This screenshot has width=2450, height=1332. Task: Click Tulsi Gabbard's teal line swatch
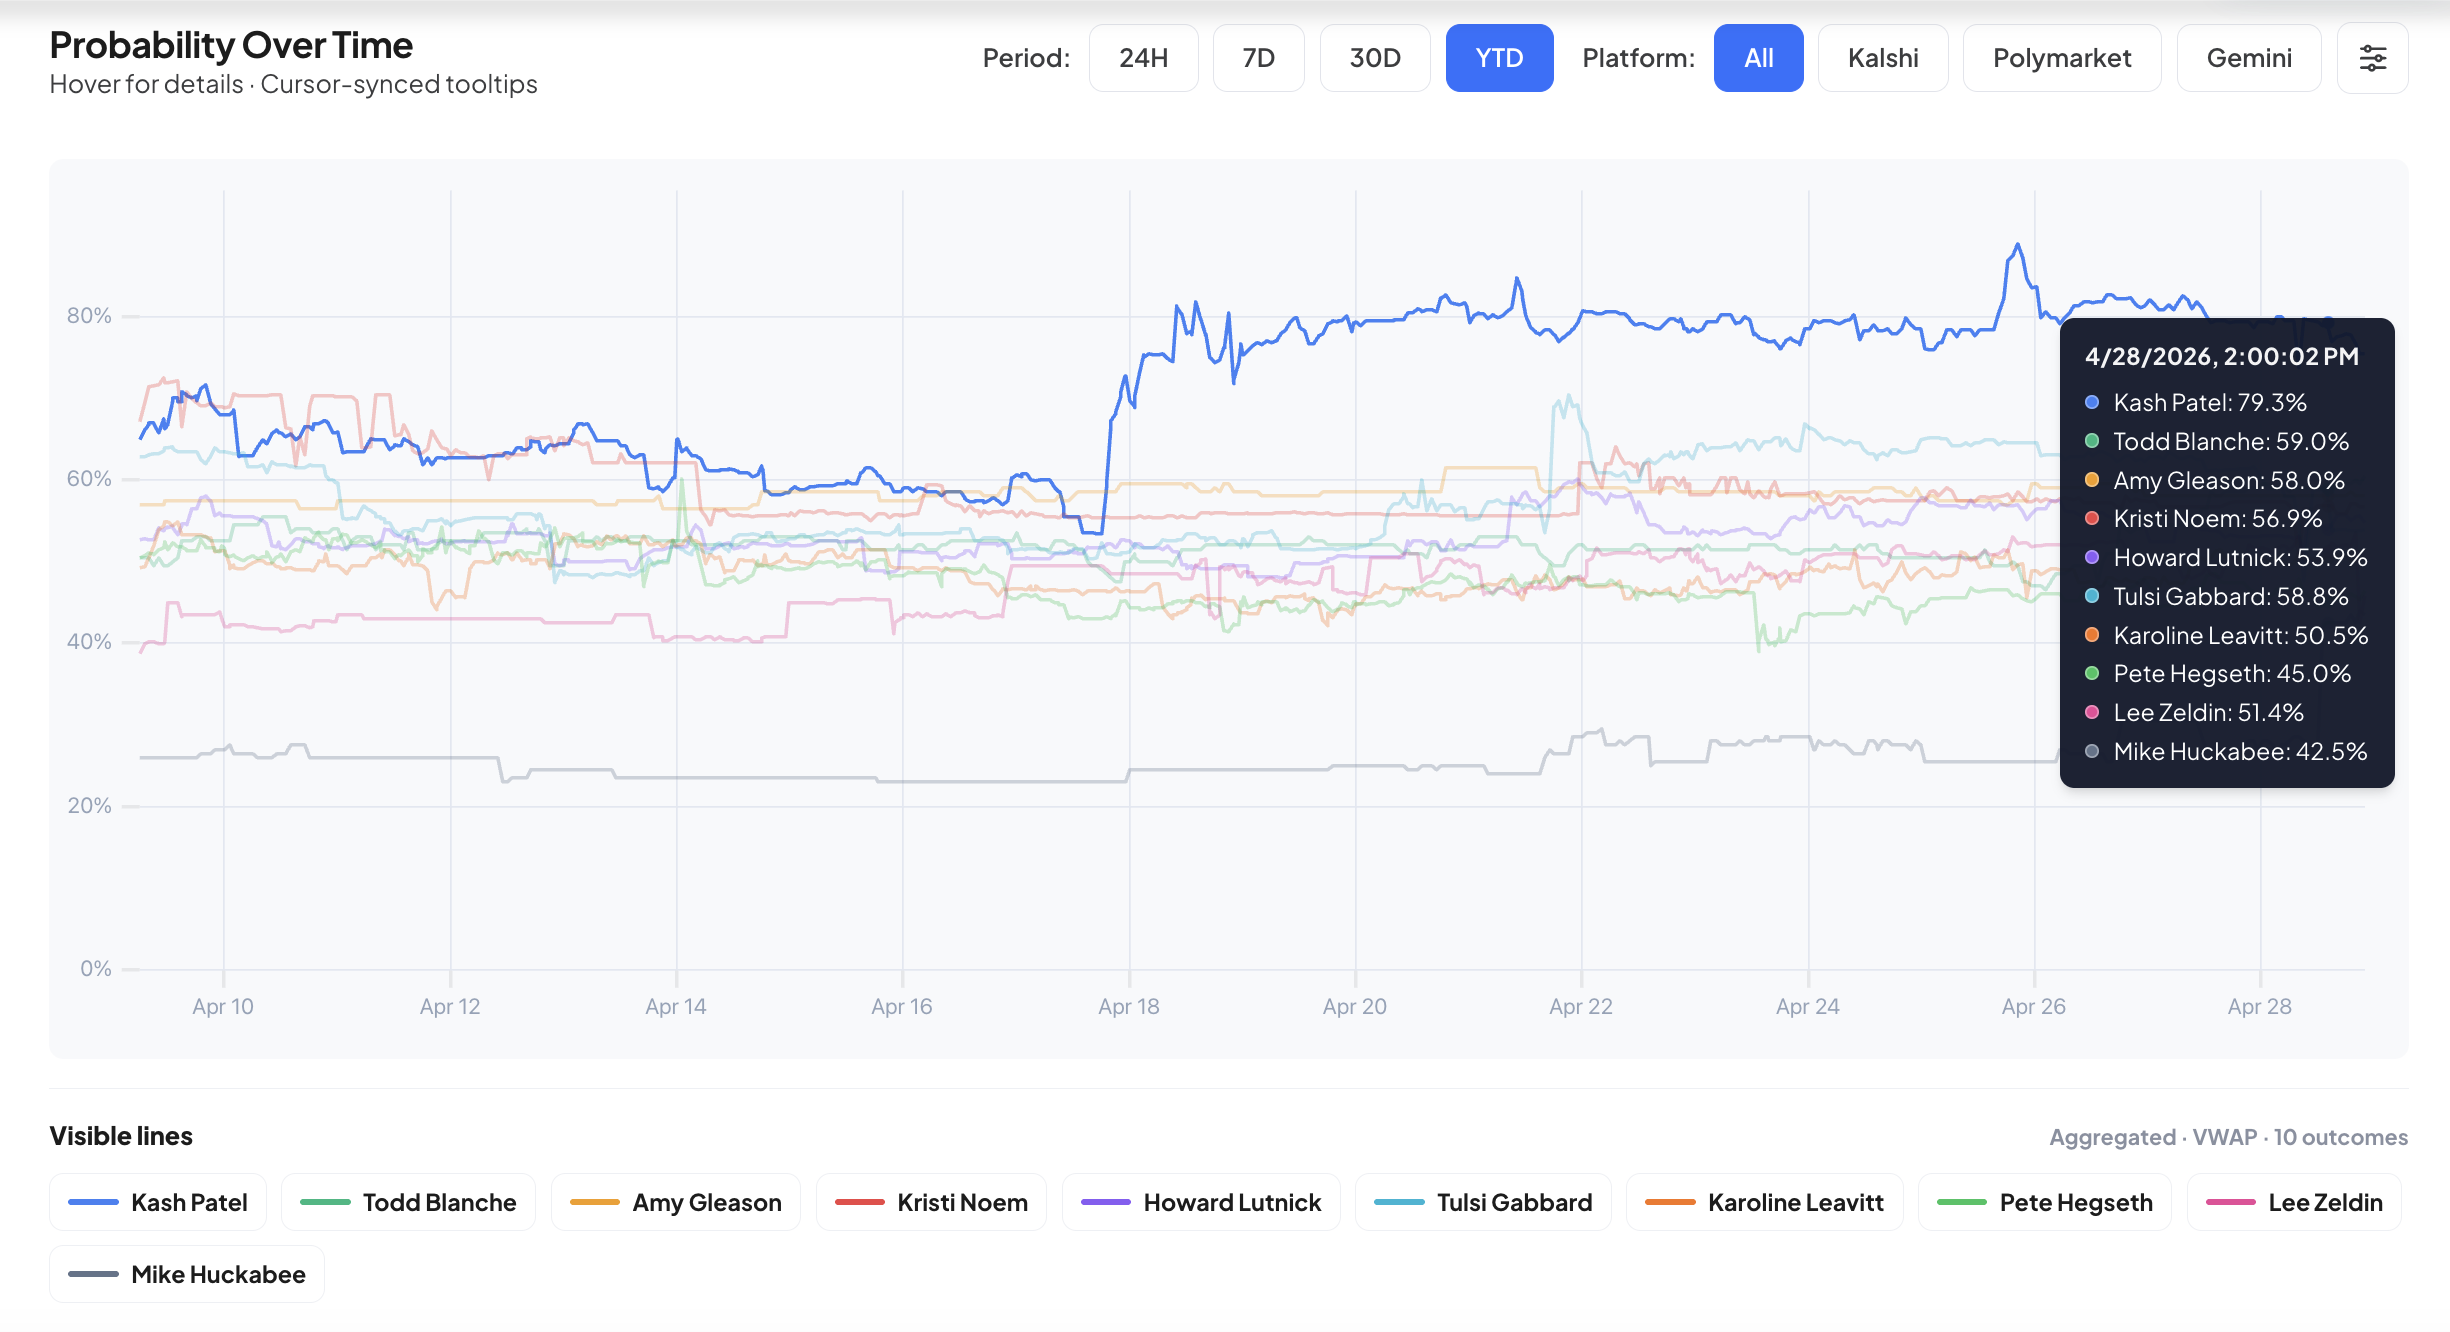(1399, 1202)
